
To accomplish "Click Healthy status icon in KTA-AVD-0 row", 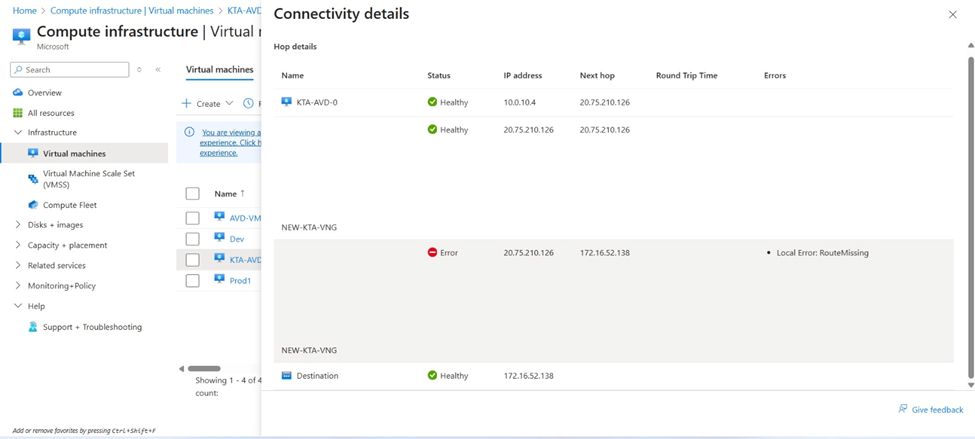I will pos(432,102).
